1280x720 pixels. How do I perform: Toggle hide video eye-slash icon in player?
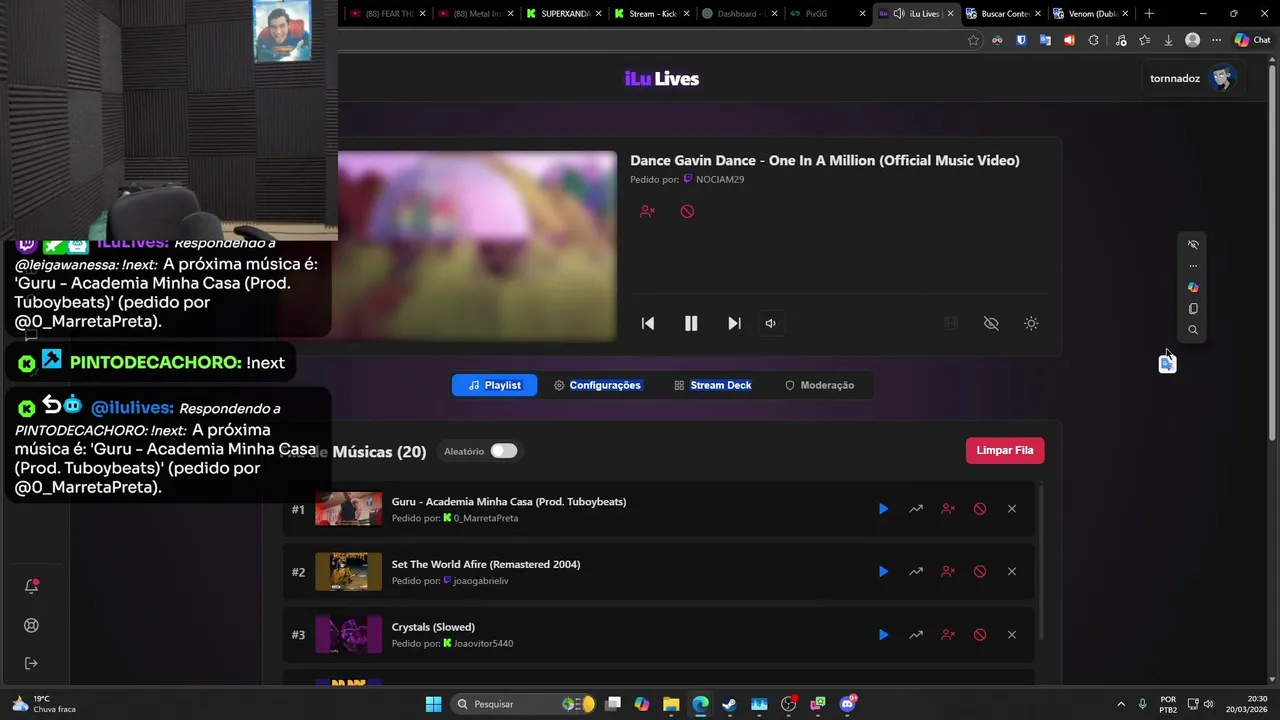pos(991,323)
